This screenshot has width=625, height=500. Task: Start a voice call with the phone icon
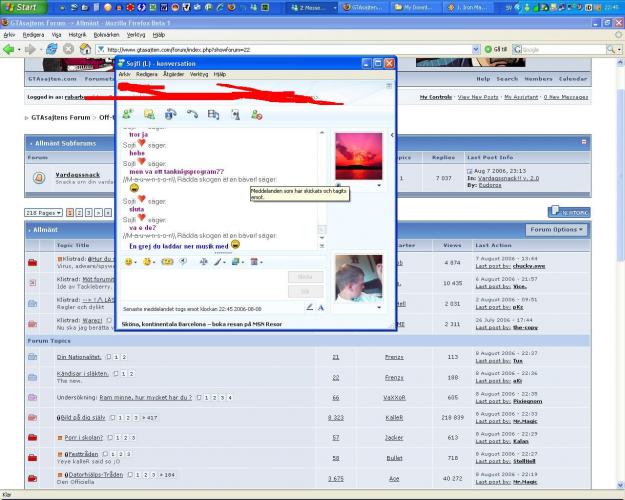click(192, 115)
